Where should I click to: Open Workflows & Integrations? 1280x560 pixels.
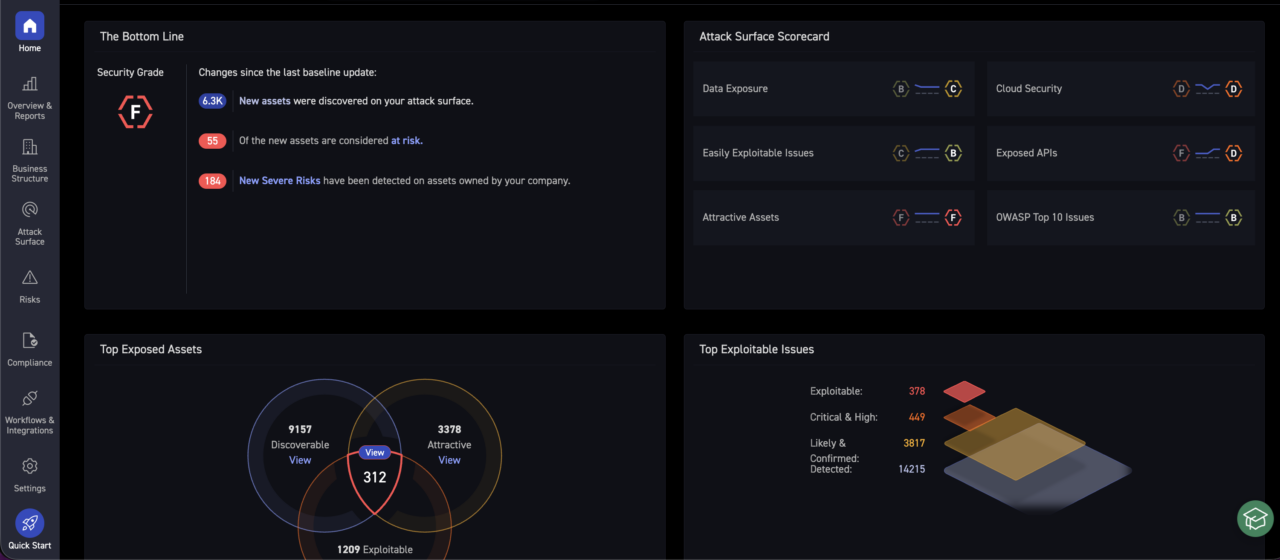tap(29, 399)
